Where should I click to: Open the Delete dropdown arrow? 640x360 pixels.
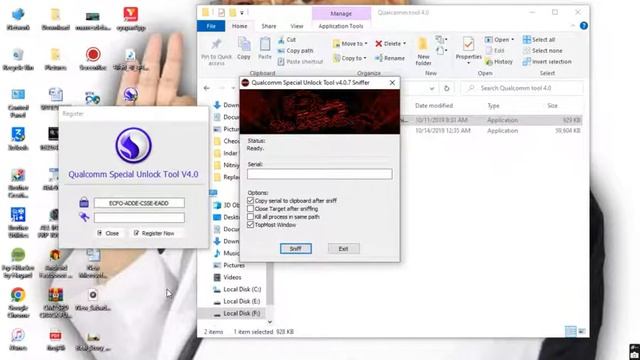coord(404,44)
